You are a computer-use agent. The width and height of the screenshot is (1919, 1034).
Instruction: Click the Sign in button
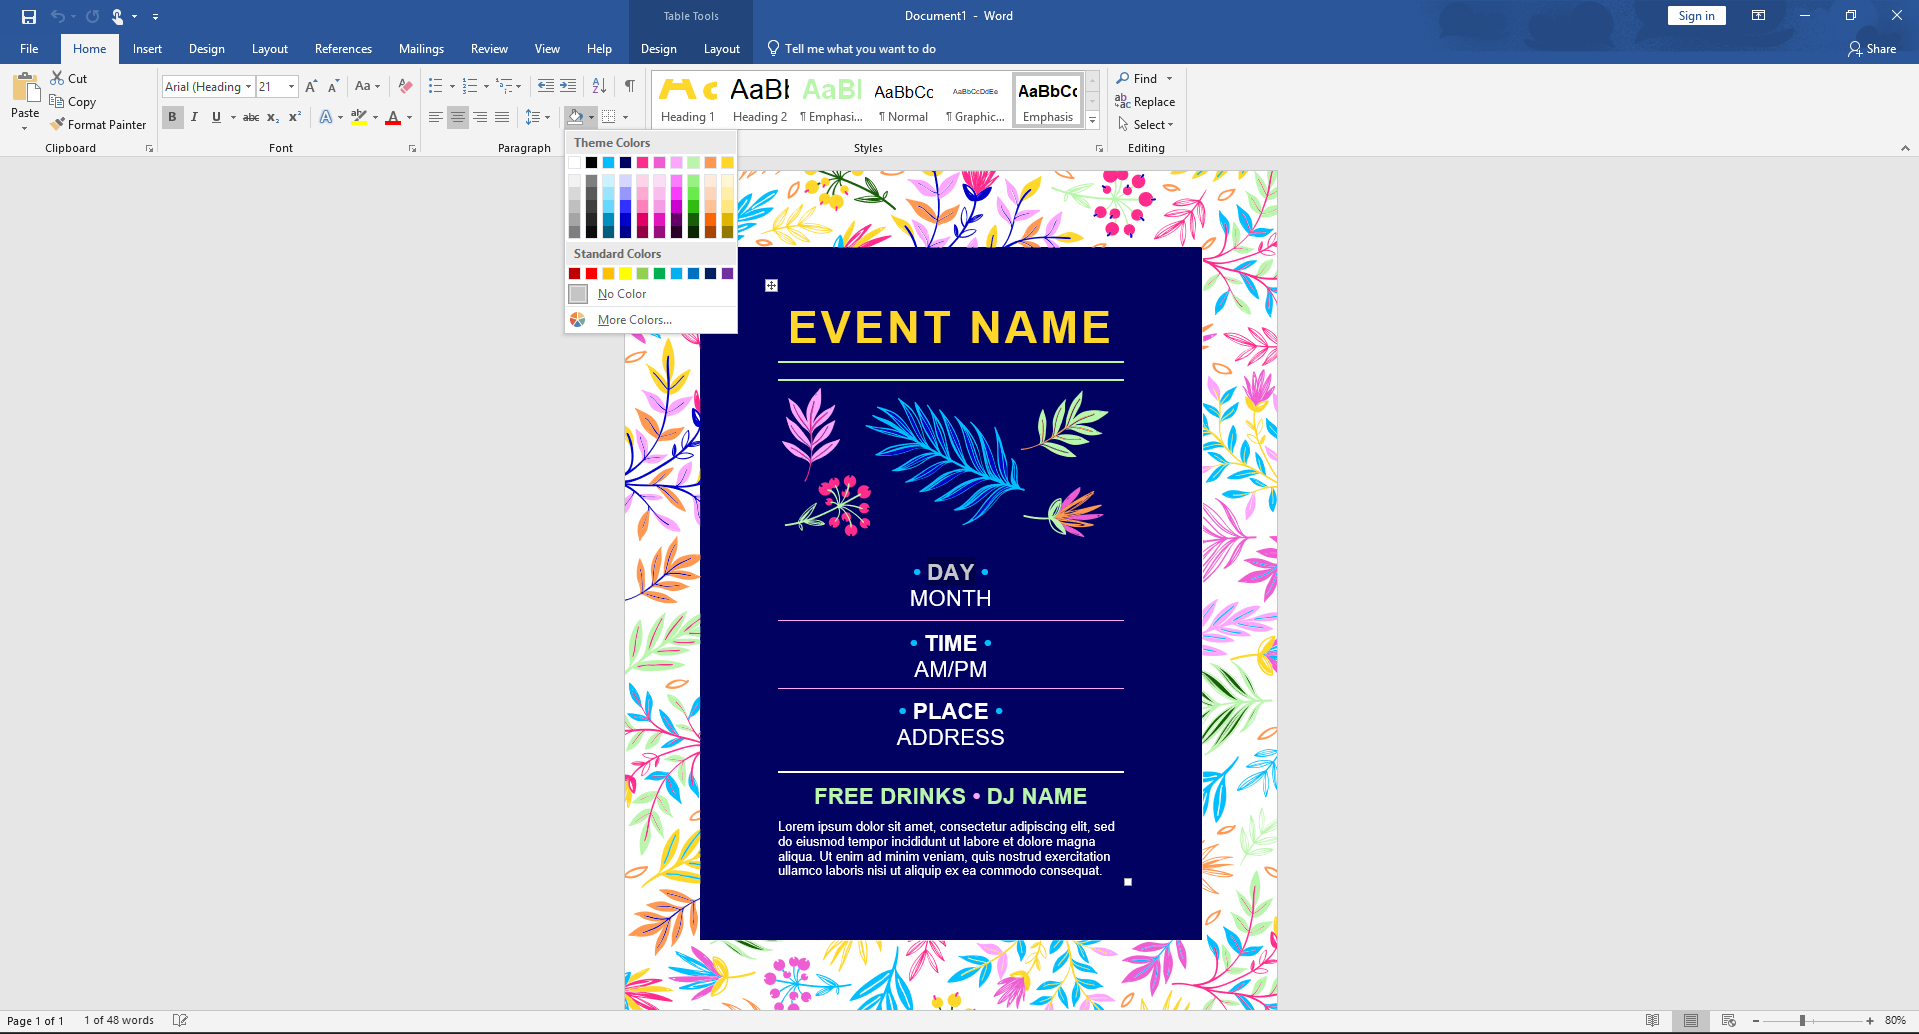(1695, 15)
